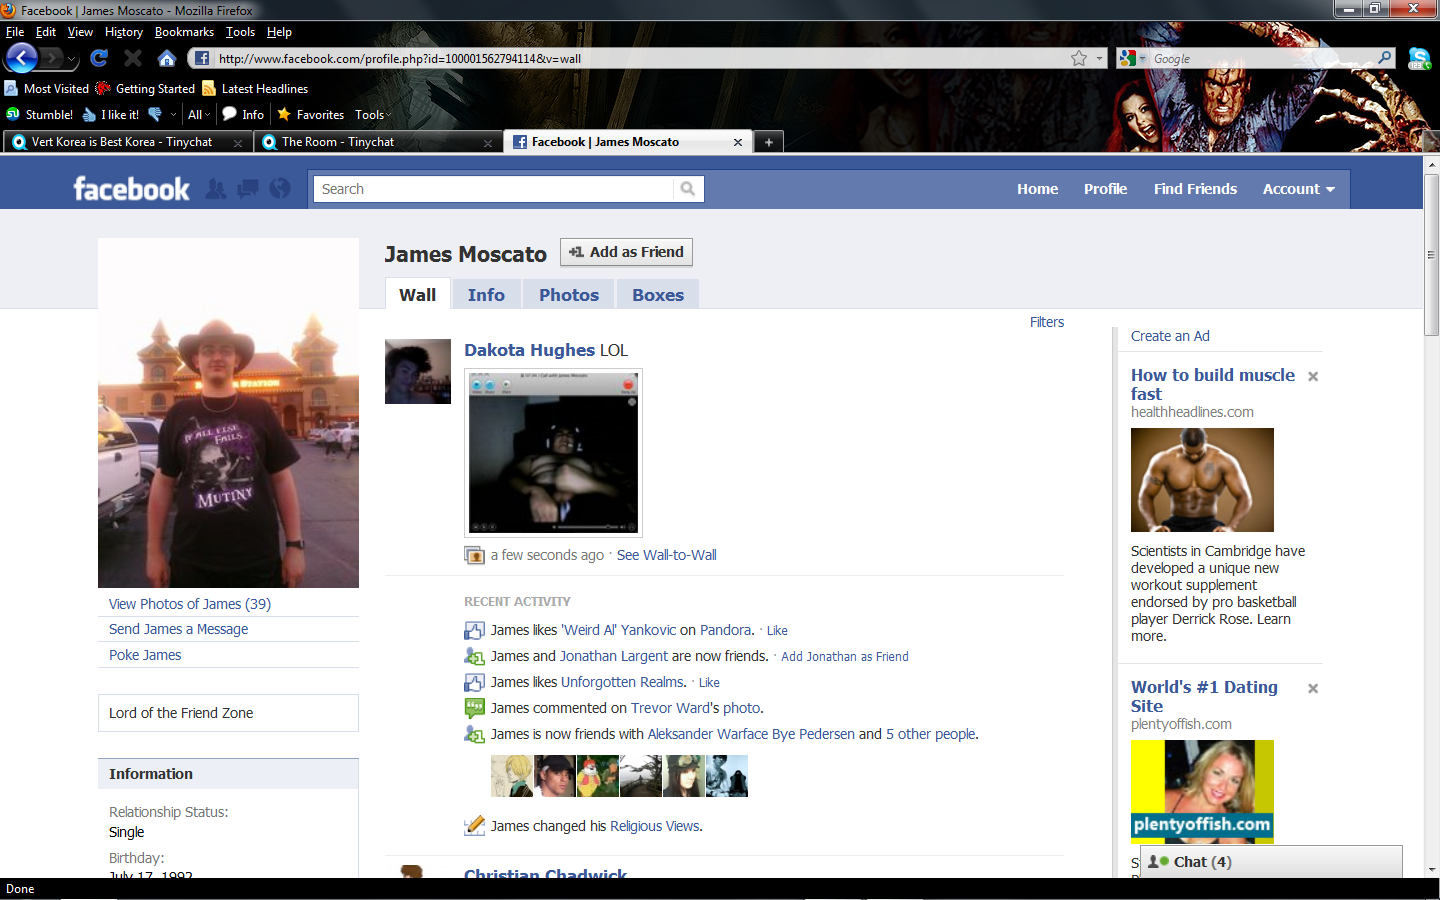The height and width of the screenshot is (900, 1440).
Task: Click the 'Add as Friend' button
Action: tap(626, 252)
